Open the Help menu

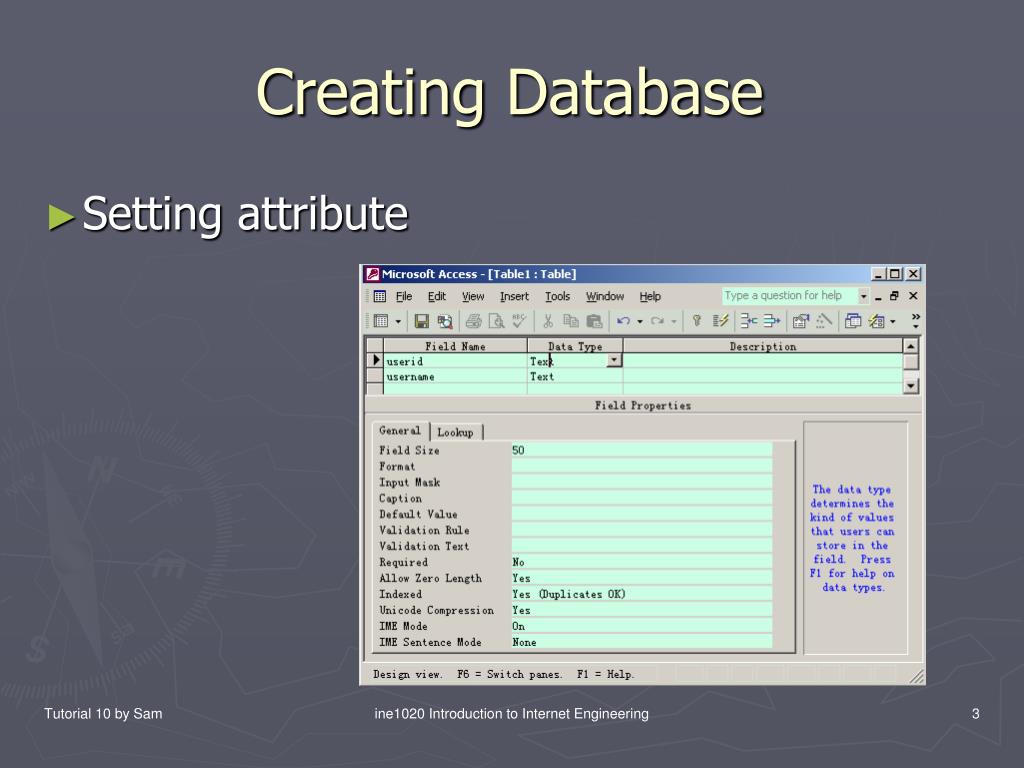650,296
